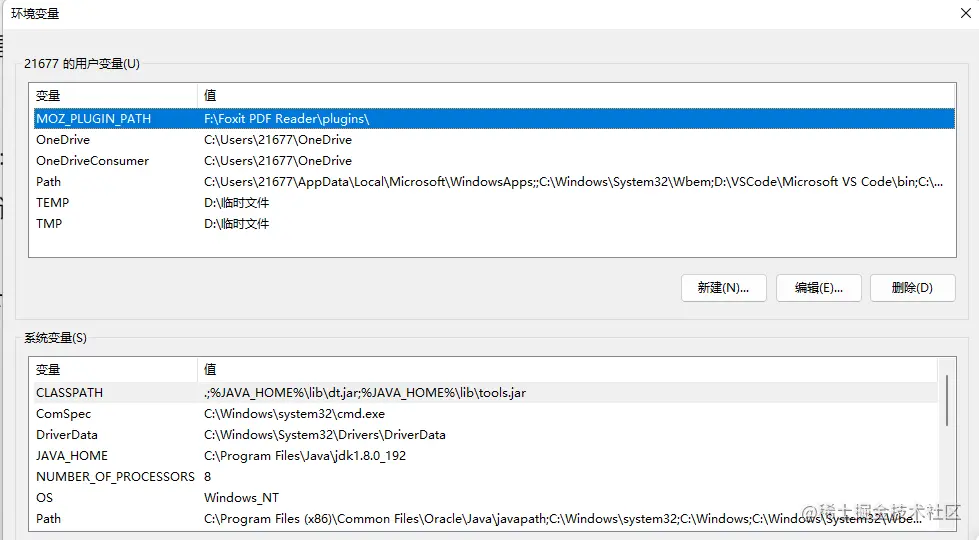Select MOZ_PLUGIN_PATH user variable row

coord(494,119)
